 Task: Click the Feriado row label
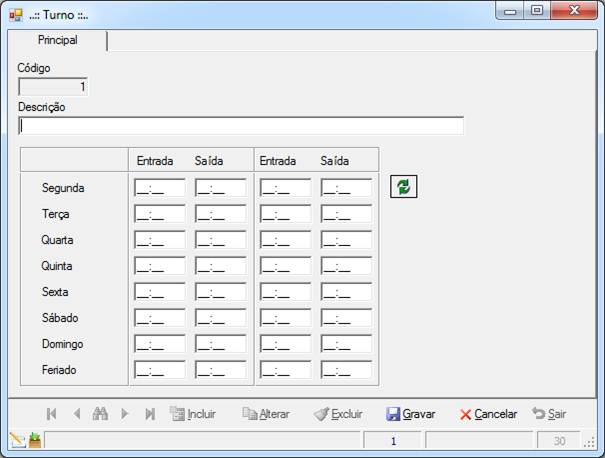[59, 370]
